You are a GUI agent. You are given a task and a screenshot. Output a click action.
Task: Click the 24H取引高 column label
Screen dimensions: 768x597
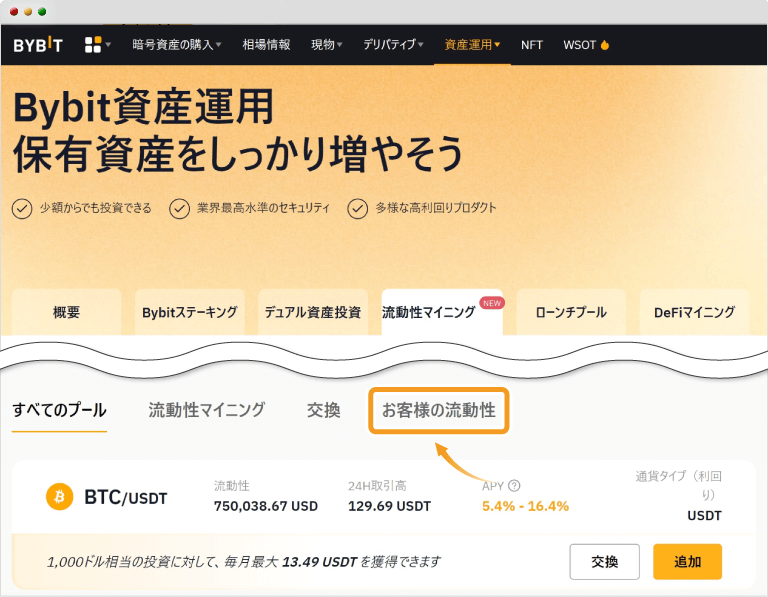coord(377,486)
